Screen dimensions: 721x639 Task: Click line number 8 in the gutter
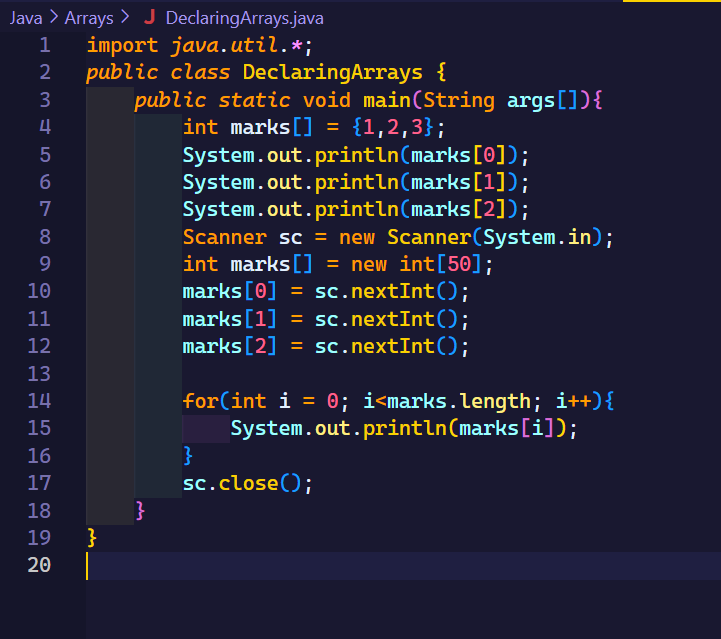coord(45,237)
